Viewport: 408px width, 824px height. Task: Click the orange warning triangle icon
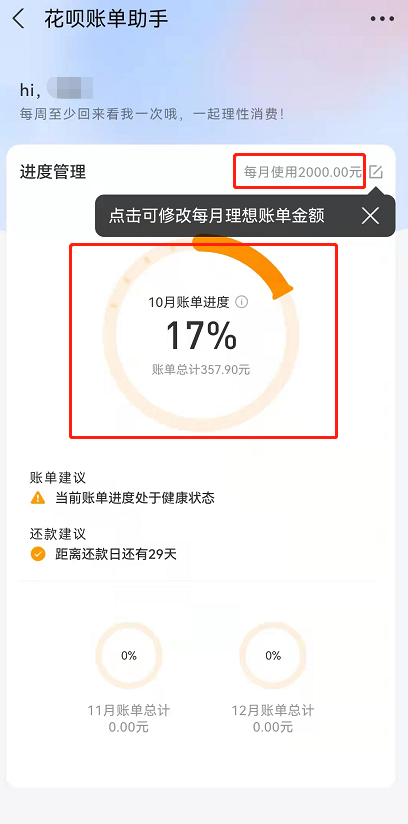coord(38,498)
